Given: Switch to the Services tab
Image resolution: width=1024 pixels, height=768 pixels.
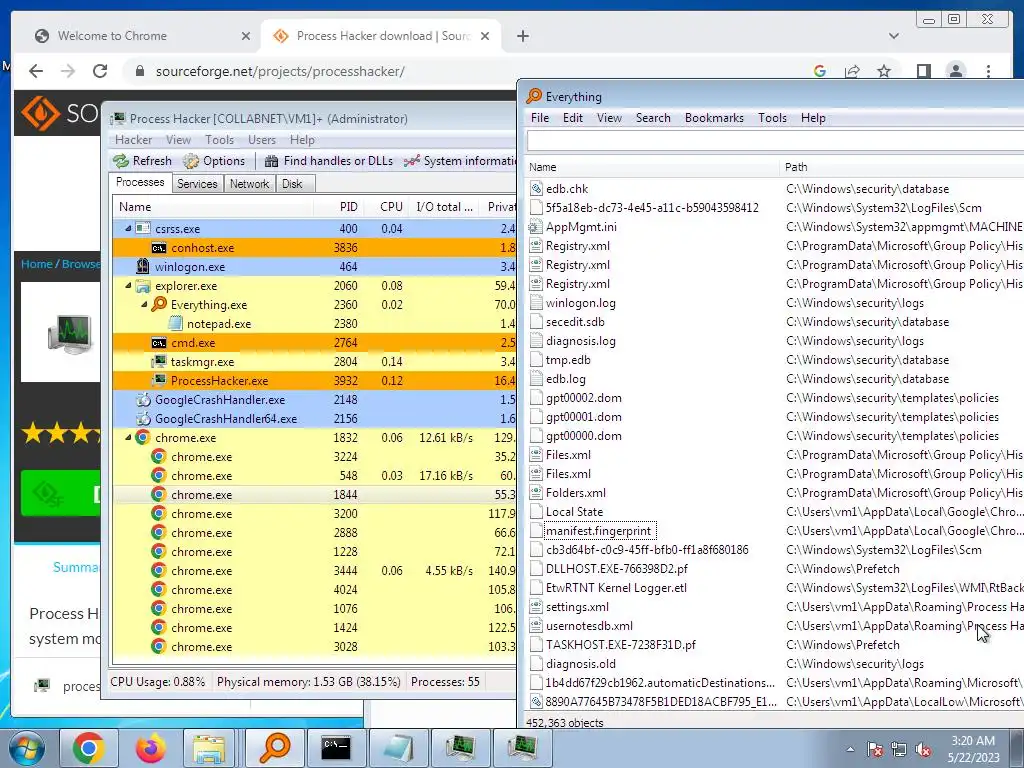Looking at the screenshot, I should [197, 184].
